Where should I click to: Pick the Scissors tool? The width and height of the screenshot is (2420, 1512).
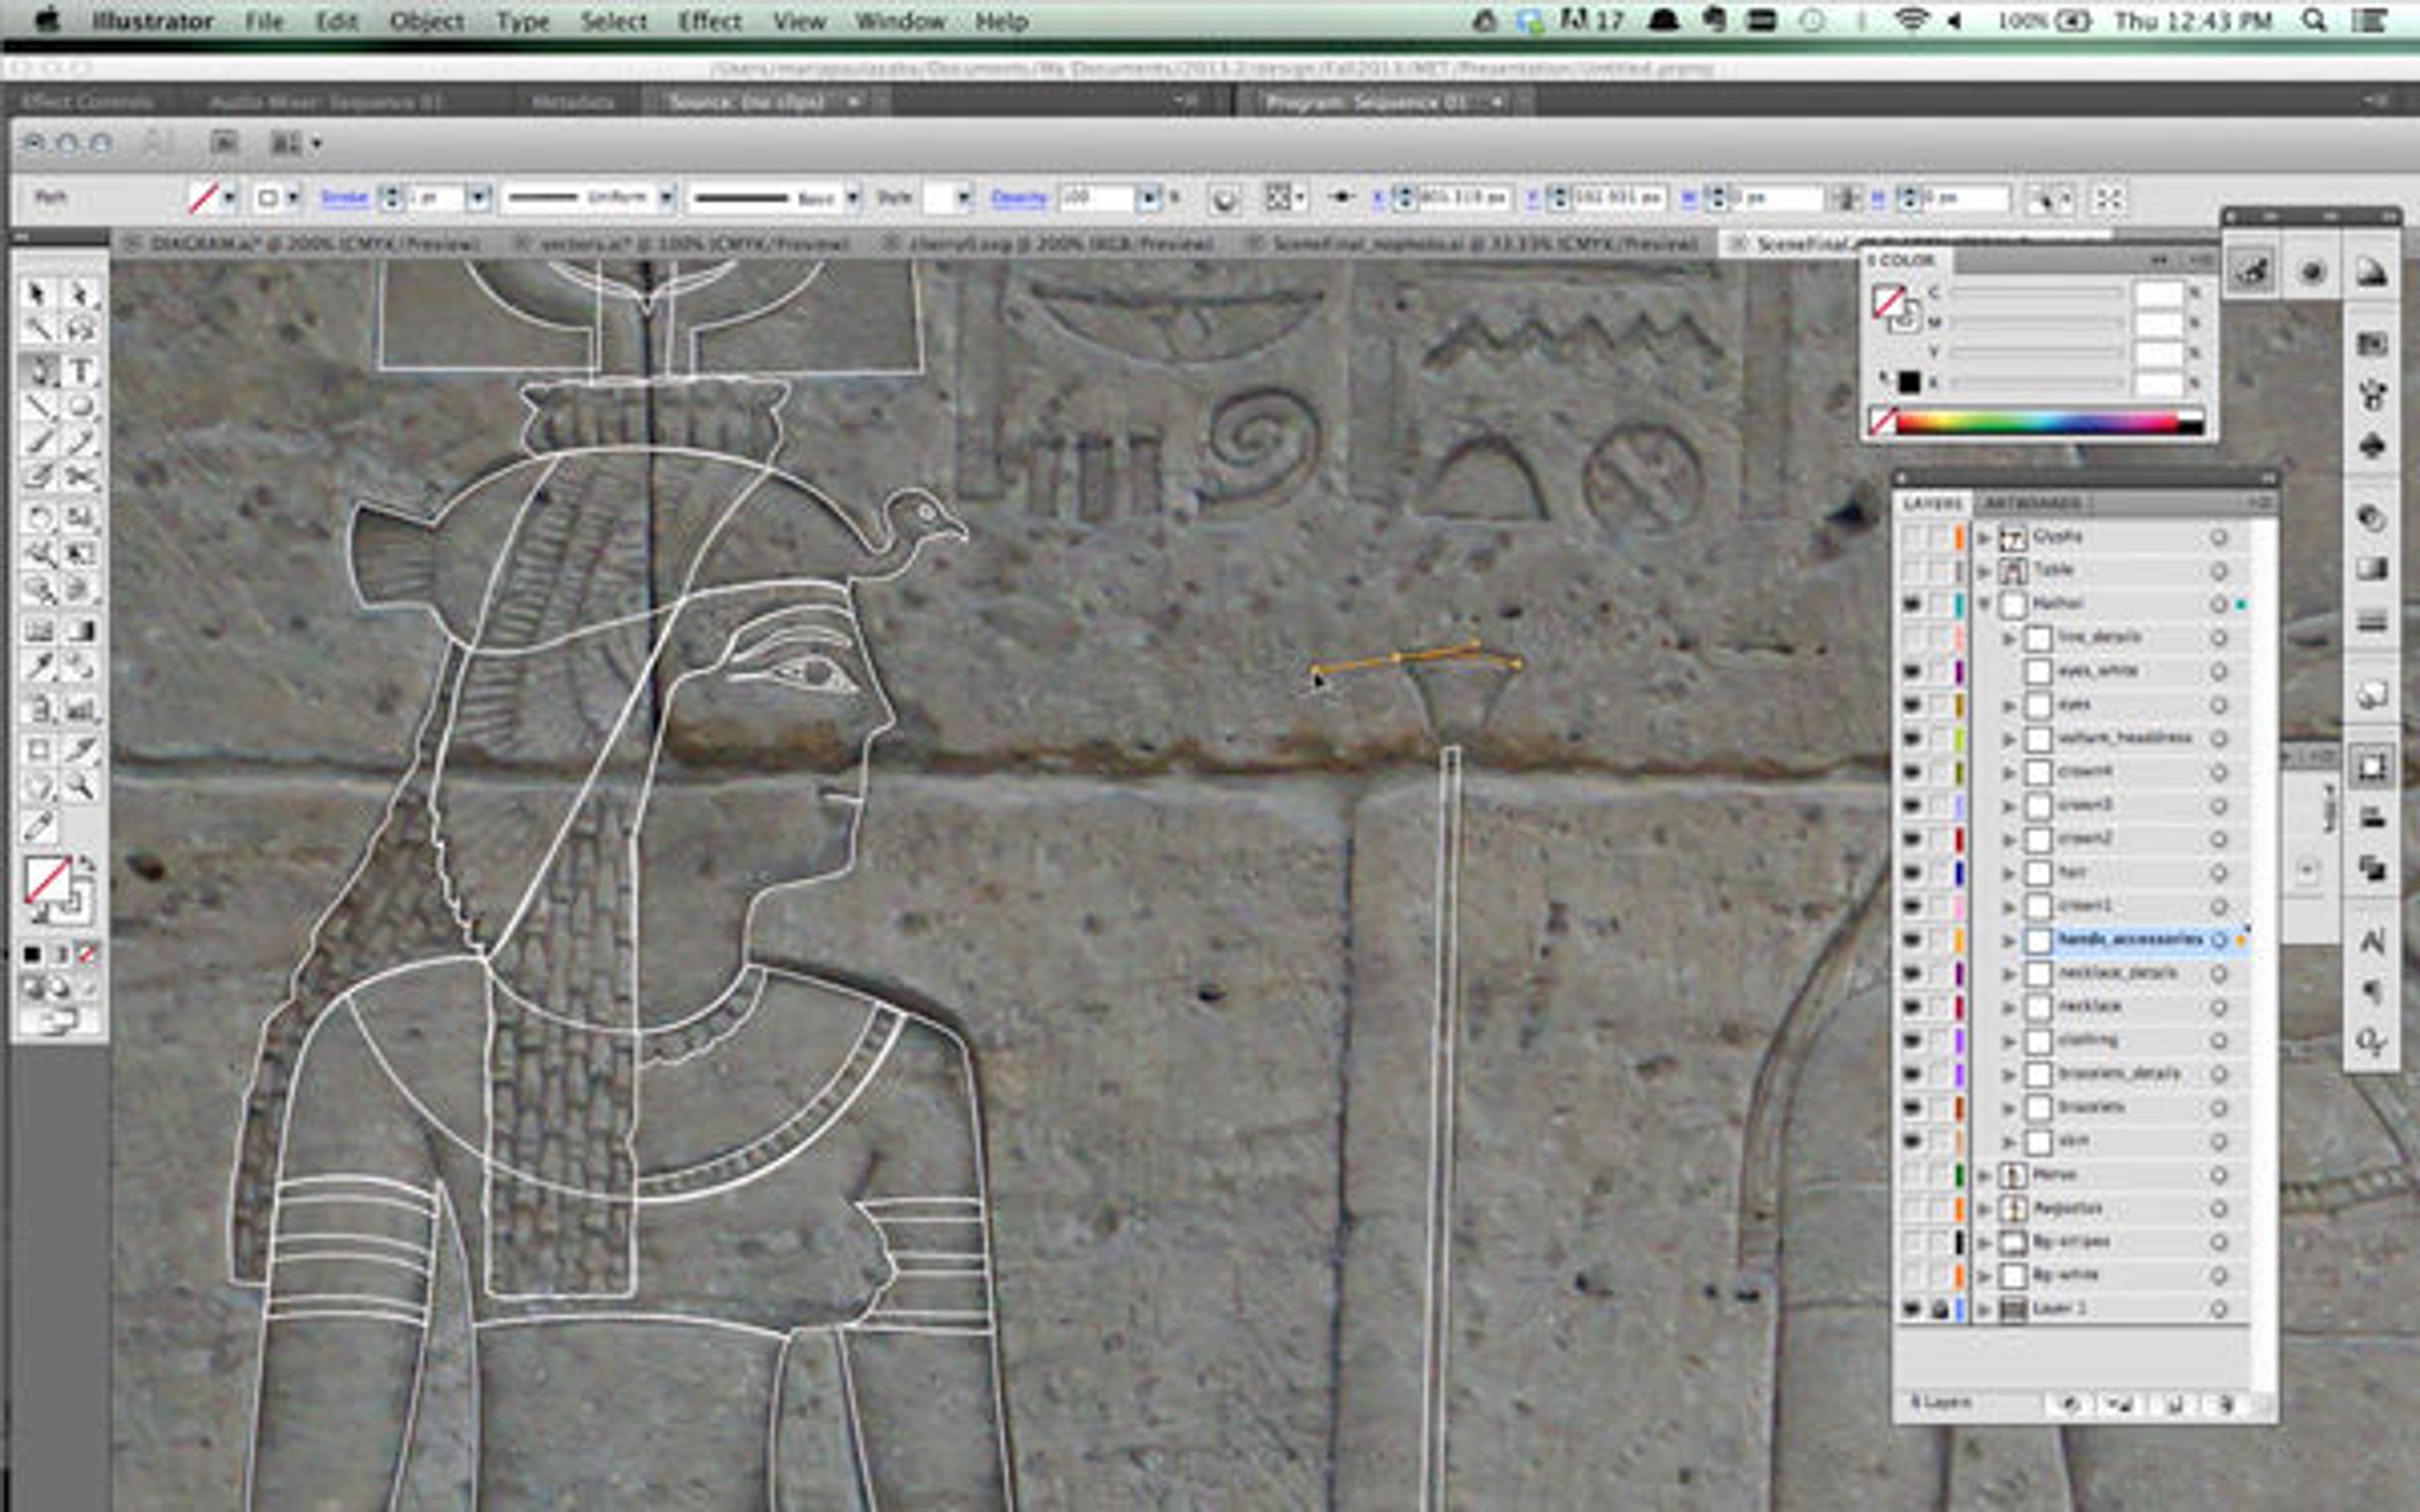82,477
